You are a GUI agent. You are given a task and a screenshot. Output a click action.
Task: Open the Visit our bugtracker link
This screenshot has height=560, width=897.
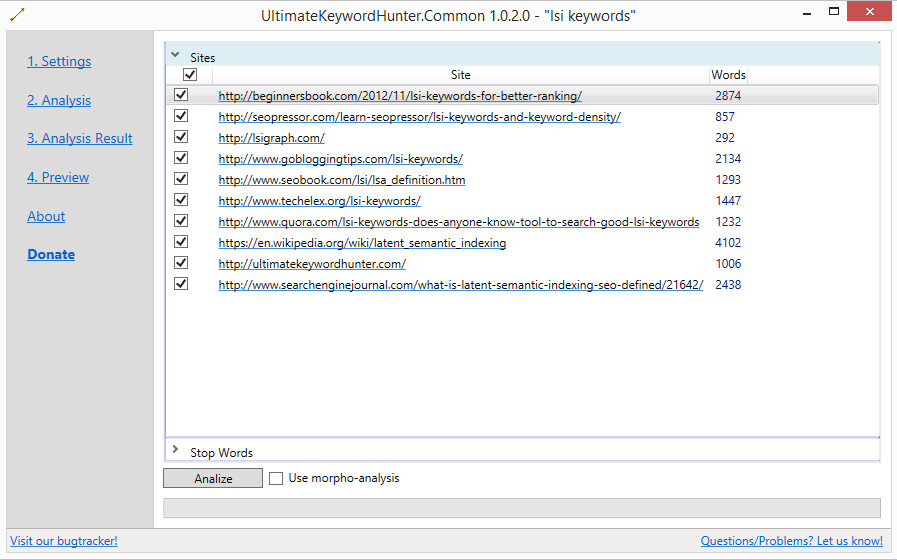(x=63, y=541)
